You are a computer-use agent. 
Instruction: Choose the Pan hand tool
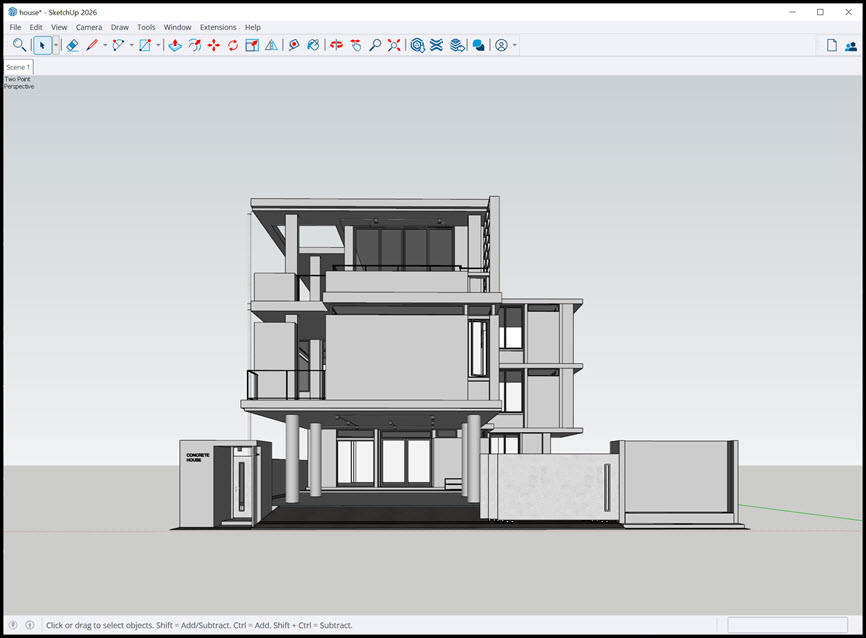[x=356, y=45]
